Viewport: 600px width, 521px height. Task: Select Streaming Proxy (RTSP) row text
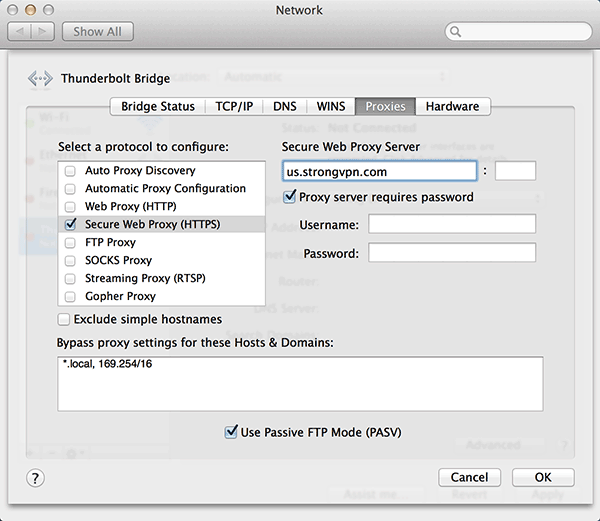tap(145, 278)
